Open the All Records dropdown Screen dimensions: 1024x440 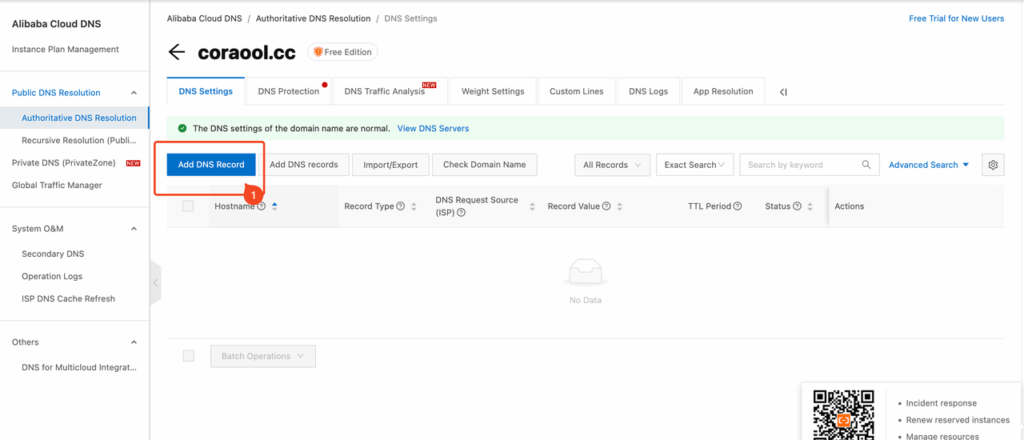612,165
